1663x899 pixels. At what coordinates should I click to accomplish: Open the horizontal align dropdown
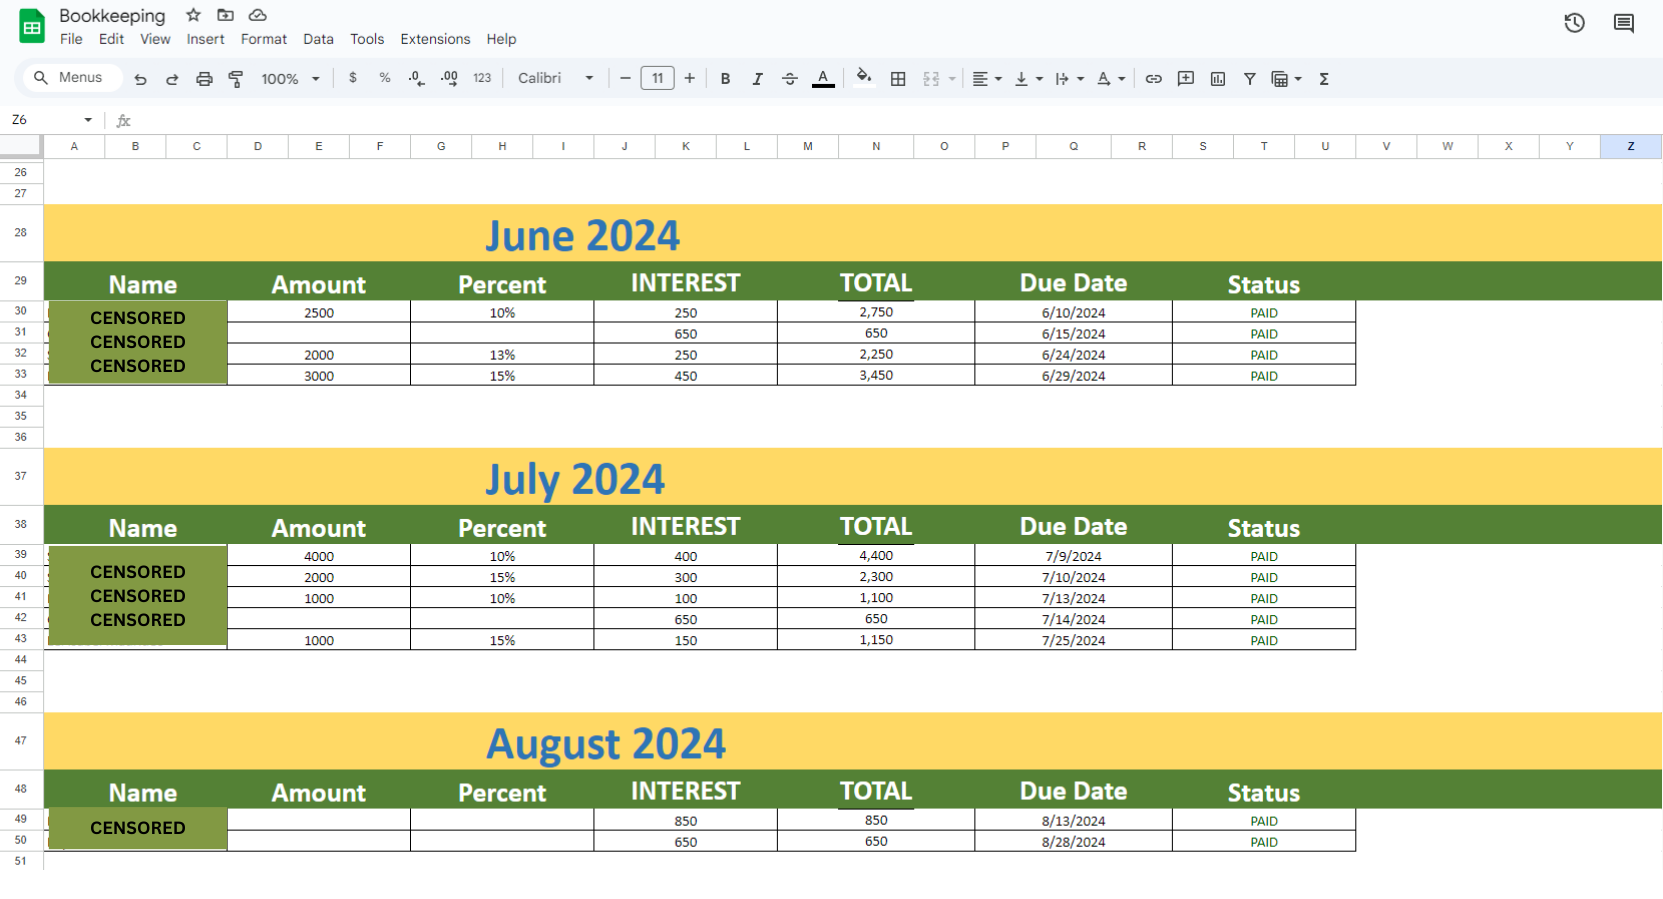click(x=987, y=79)
